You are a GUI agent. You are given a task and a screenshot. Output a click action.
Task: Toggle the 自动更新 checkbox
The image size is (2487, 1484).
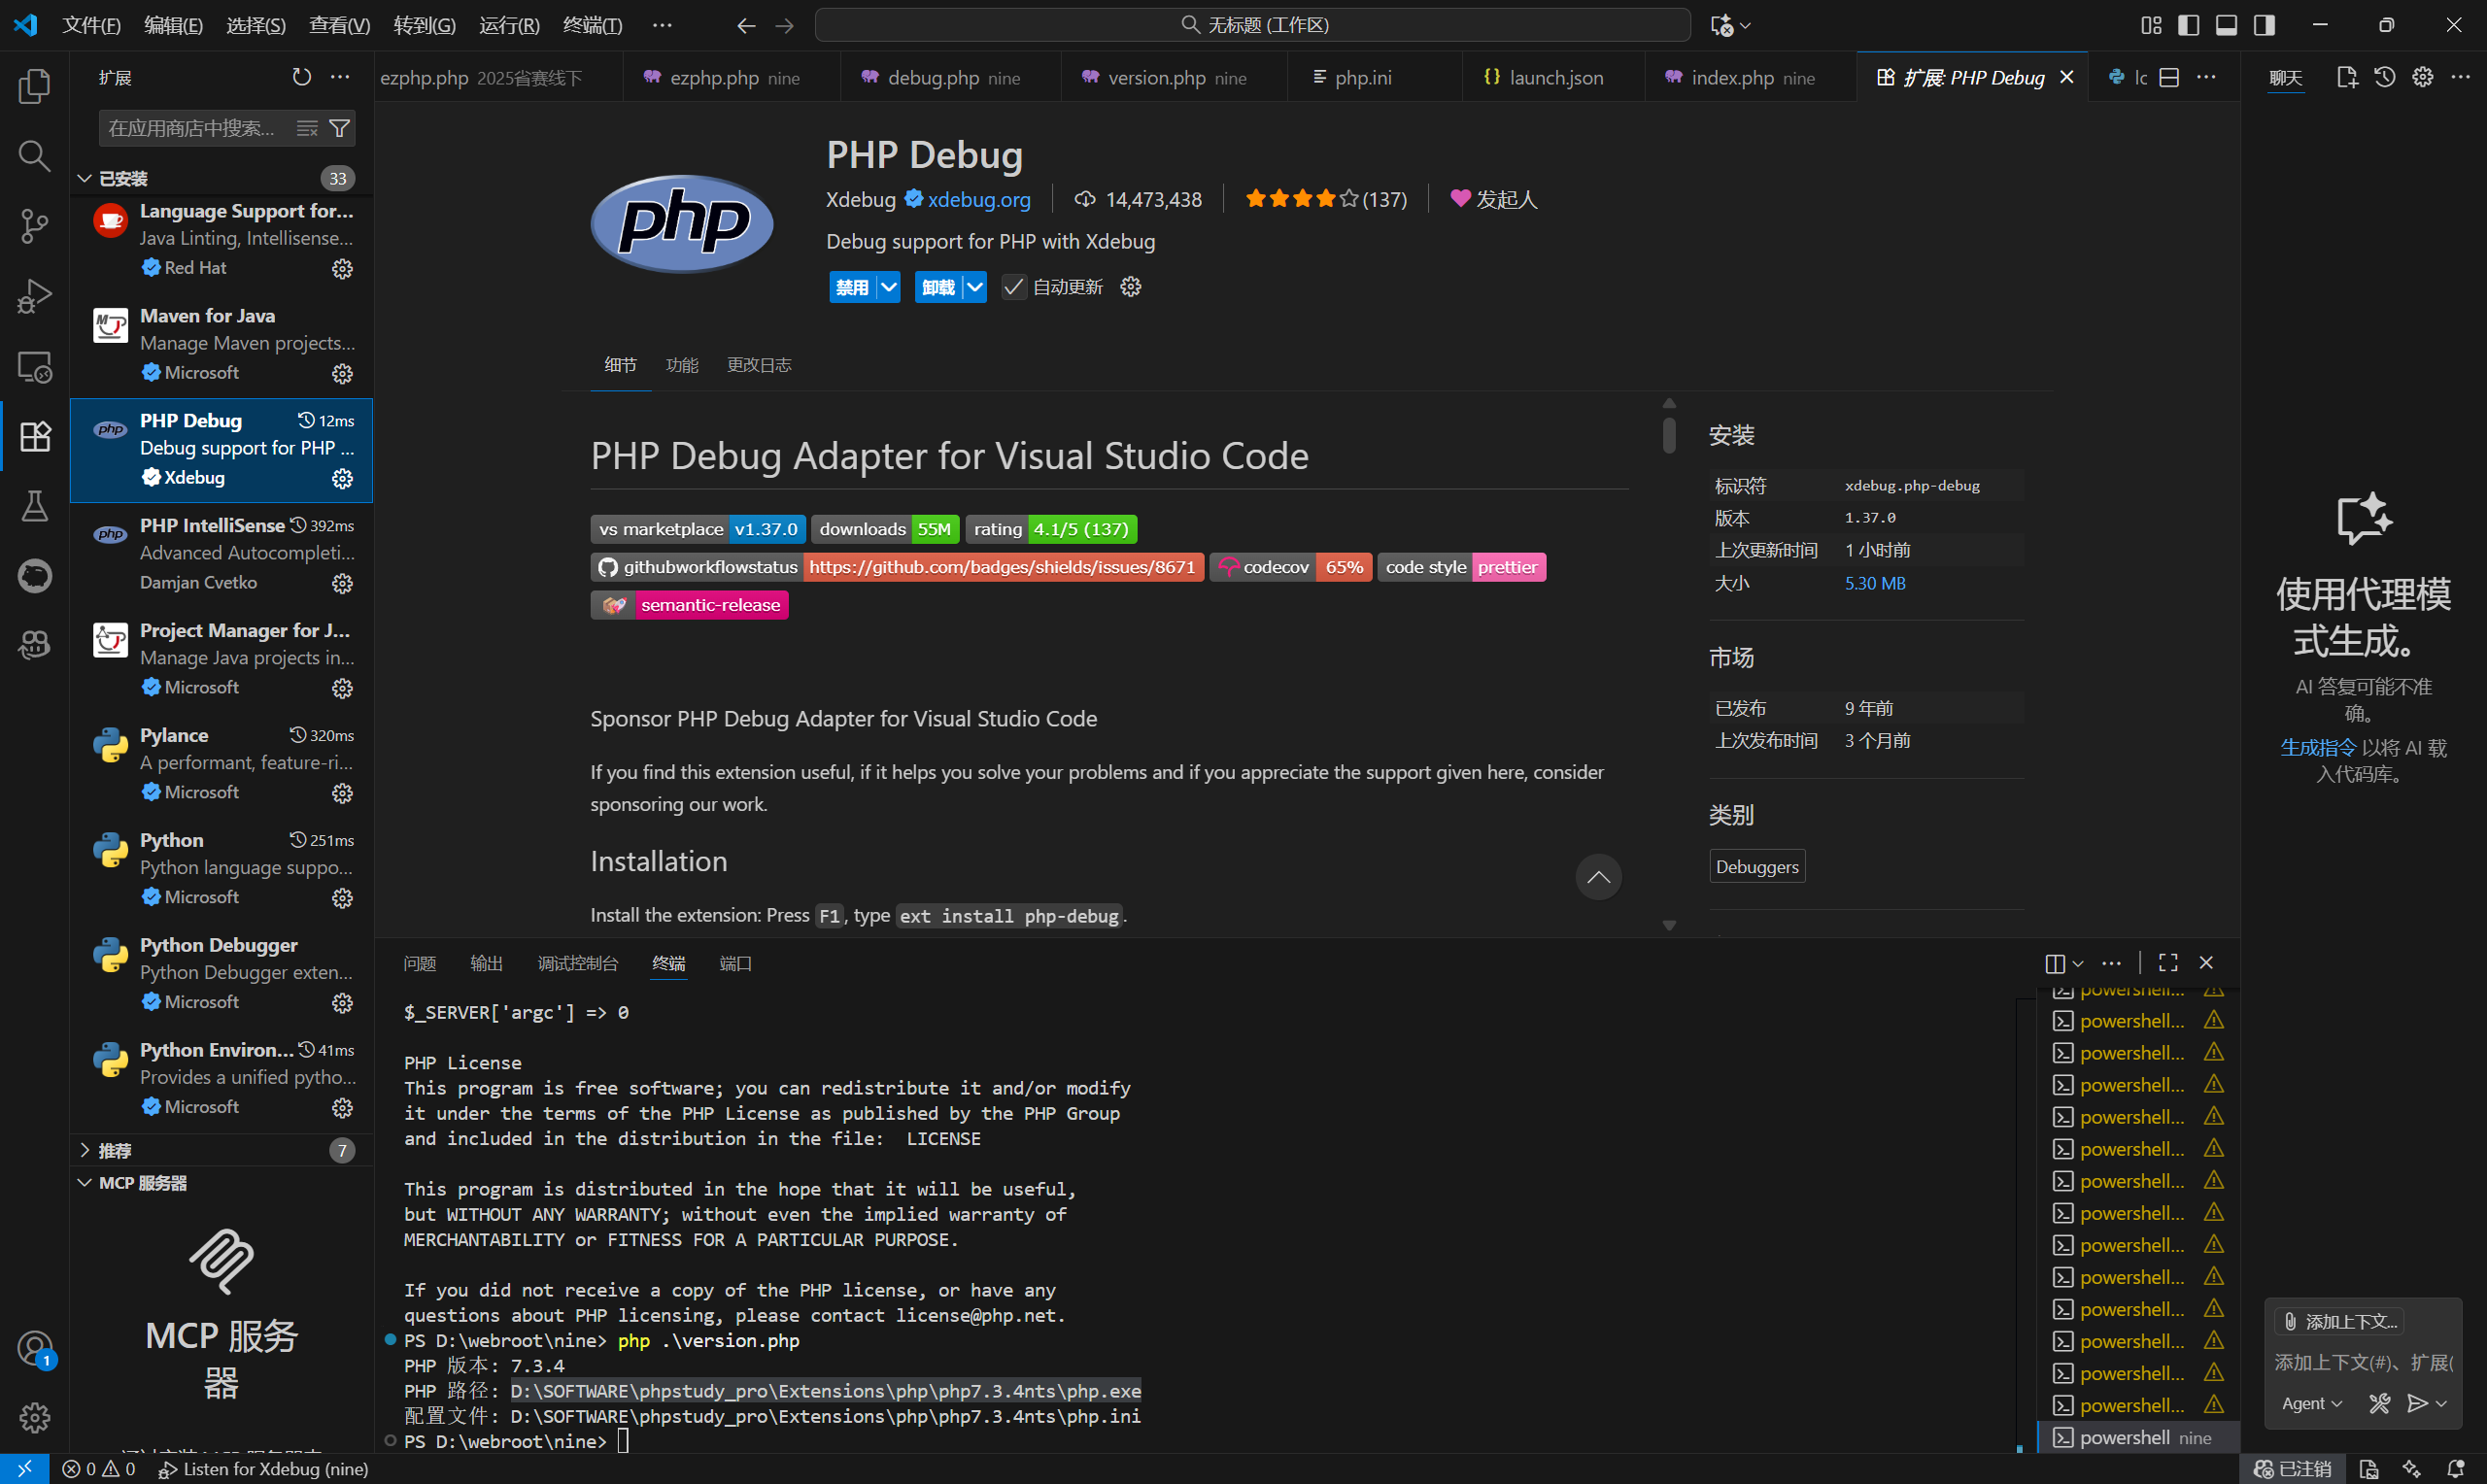pos(1013,287)
